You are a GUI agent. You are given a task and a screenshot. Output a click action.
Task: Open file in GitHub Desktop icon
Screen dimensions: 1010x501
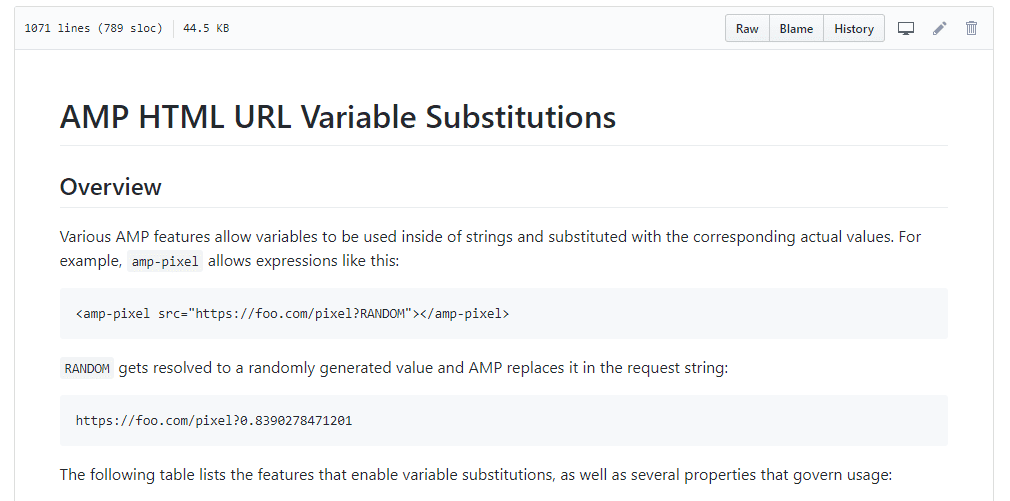pyautogui.click(x=906, y=29)
